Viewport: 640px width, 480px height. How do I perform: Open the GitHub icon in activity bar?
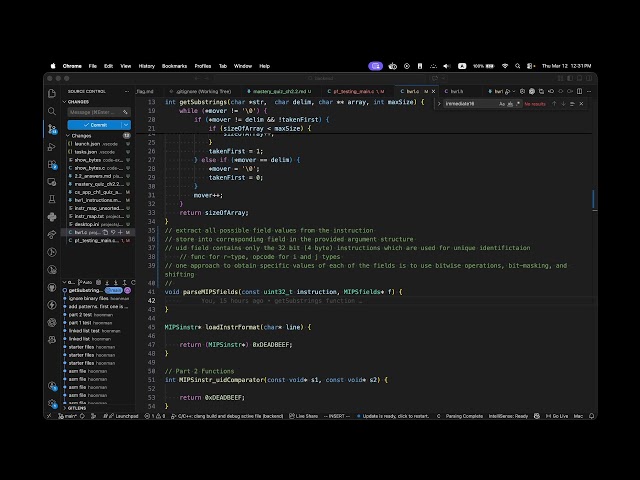pos(52,287)
